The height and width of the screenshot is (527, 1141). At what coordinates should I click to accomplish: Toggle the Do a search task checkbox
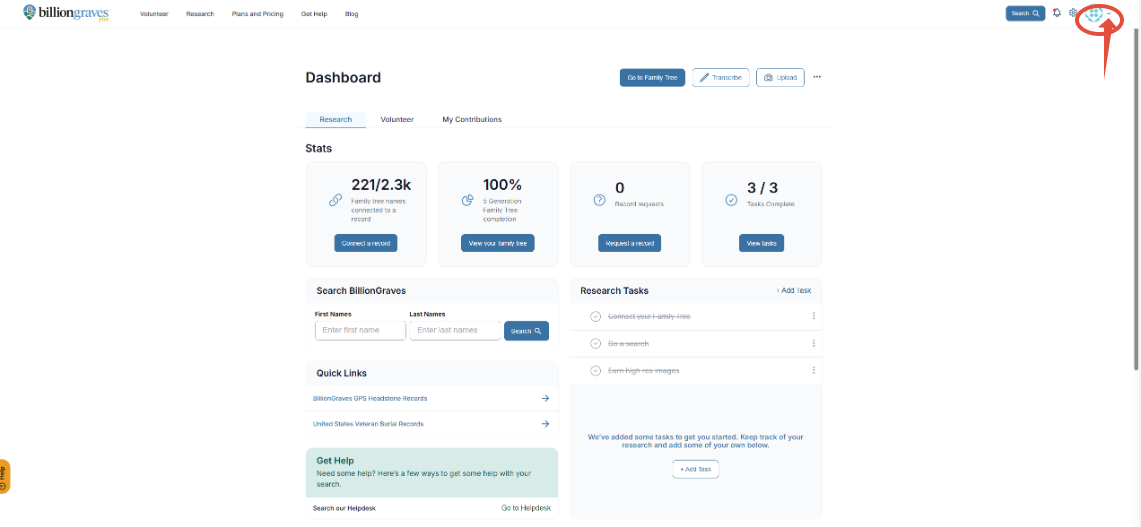pyautogui.click(x=595, y=344)
